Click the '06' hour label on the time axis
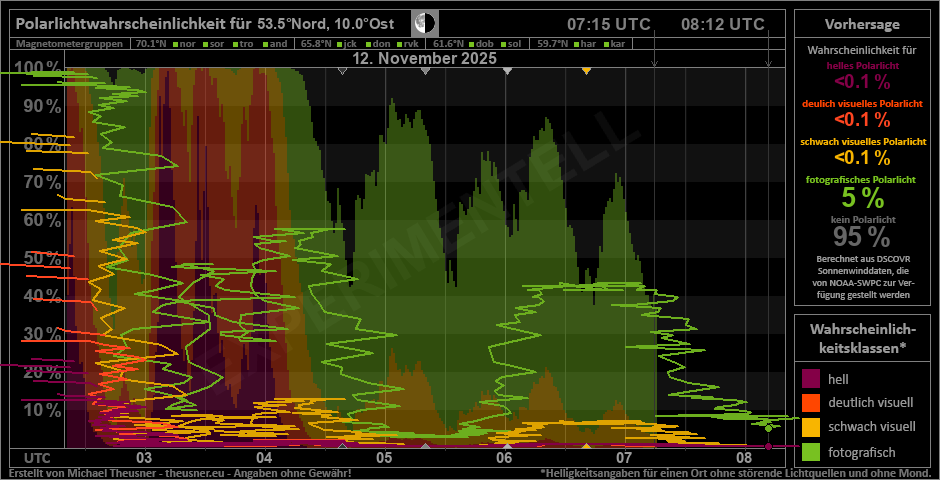 pos(503,457)
